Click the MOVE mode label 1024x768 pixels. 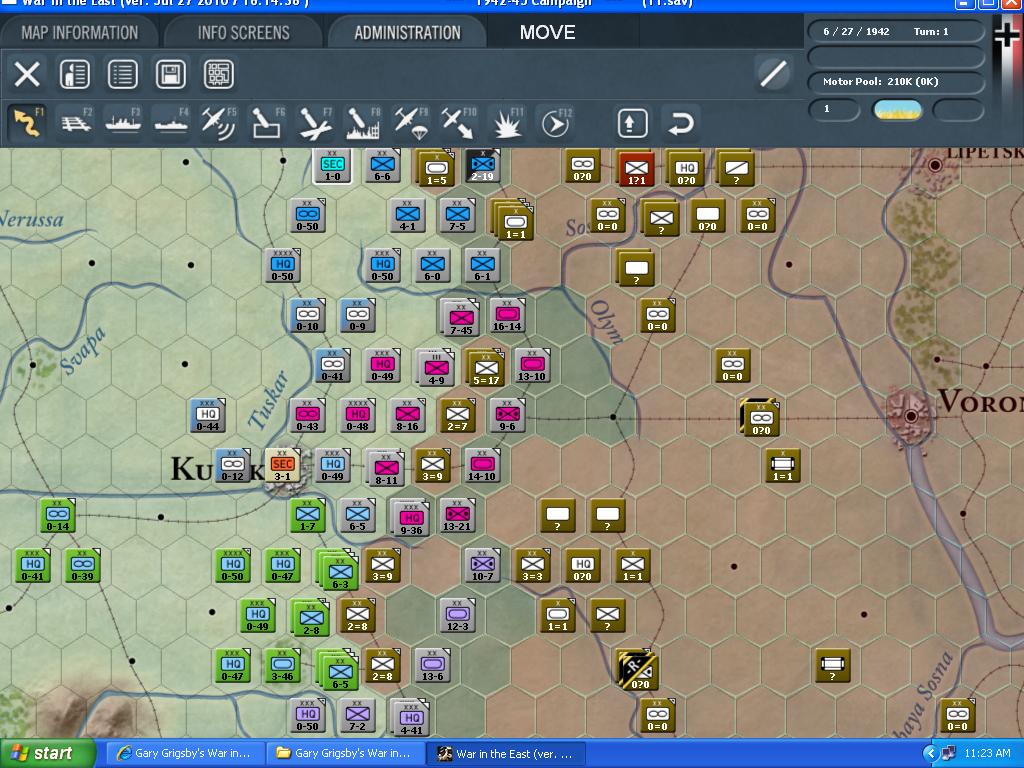[x=547, y=33]
